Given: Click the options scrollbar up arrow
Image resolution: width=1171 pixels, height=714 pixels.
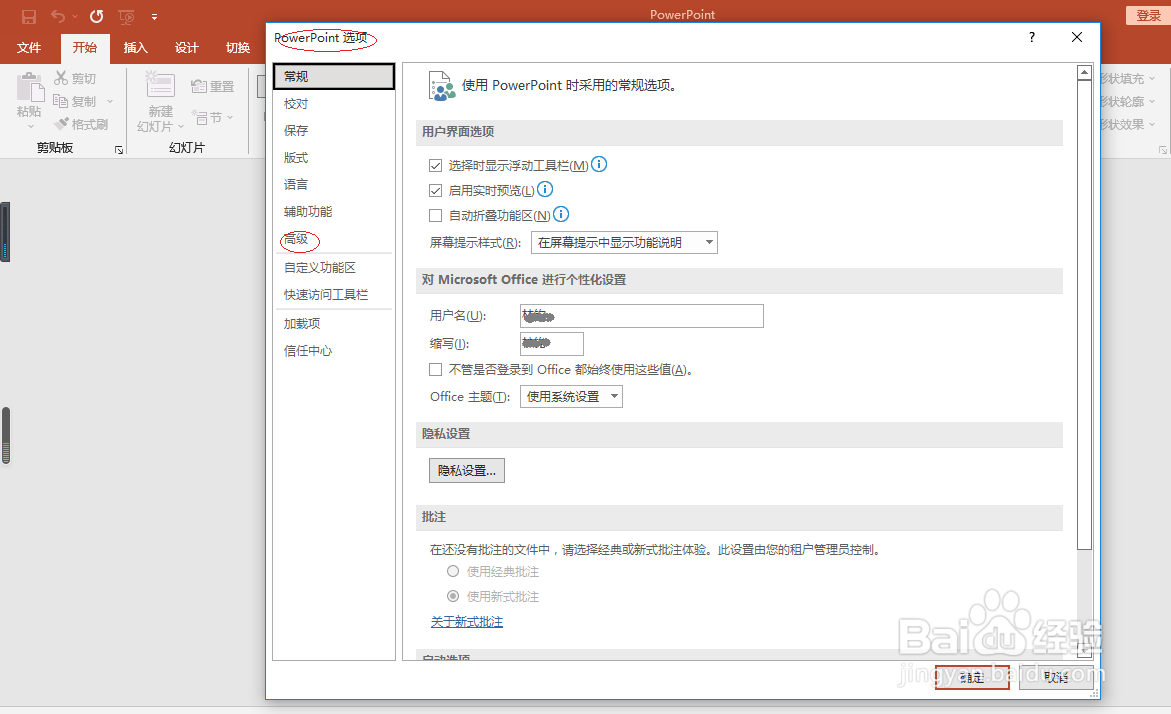Looking at the screenshot, I should click(1084, 72).
